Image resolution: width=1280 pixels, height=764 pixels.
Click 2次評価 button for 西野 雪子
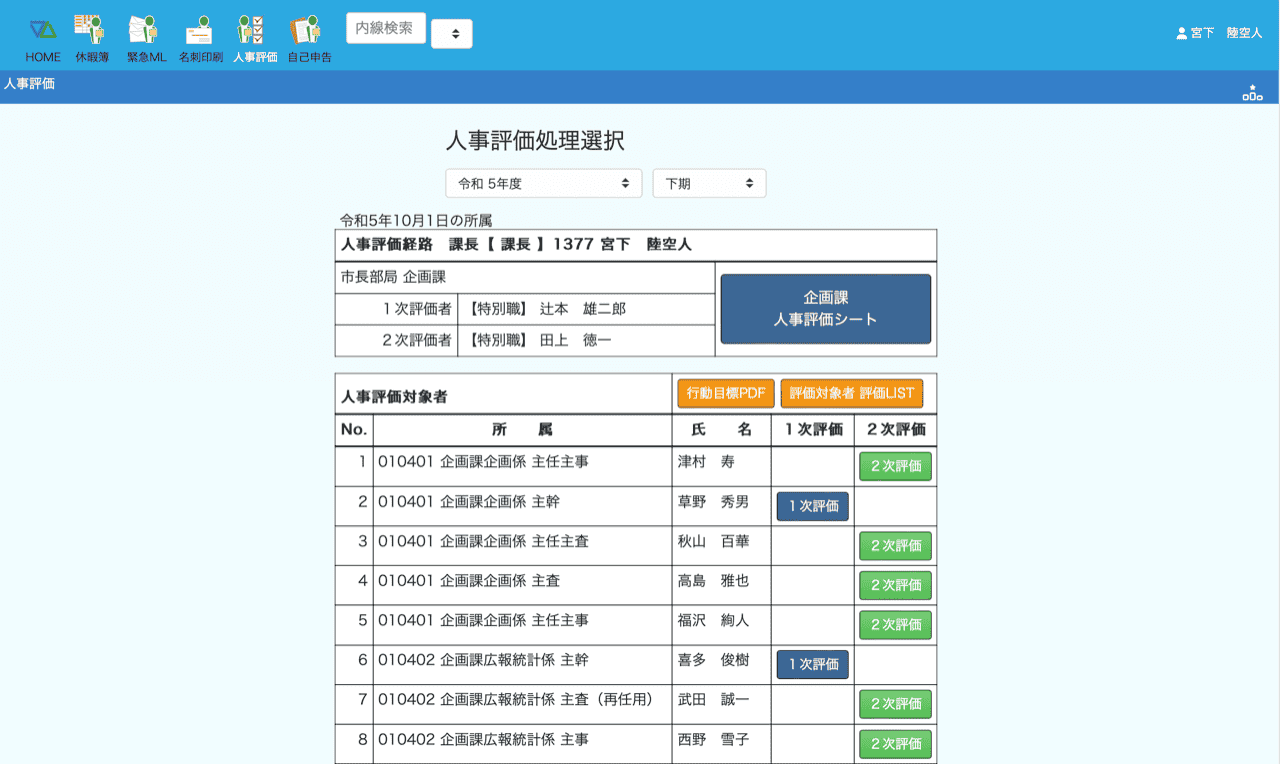point(895,744)
